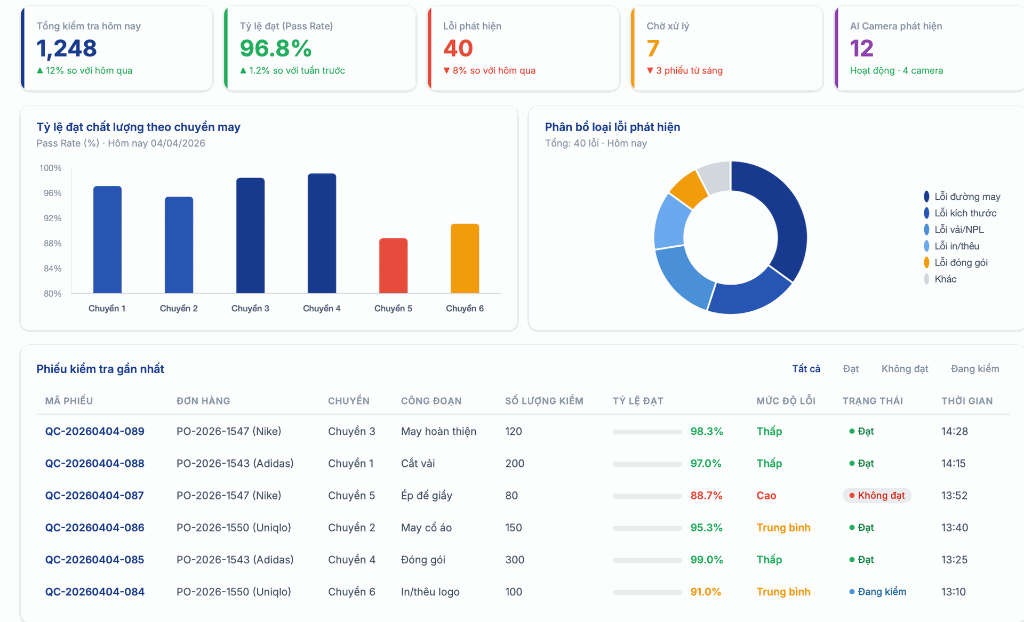Click the Không đạt status badge
The width and height of the screenshot is (1024, 622).
[x=877, y=496]
